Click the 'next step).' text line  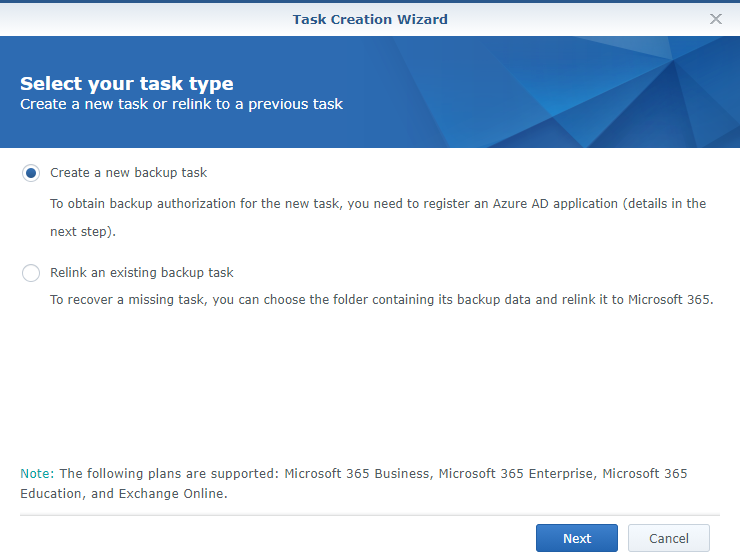83,232
